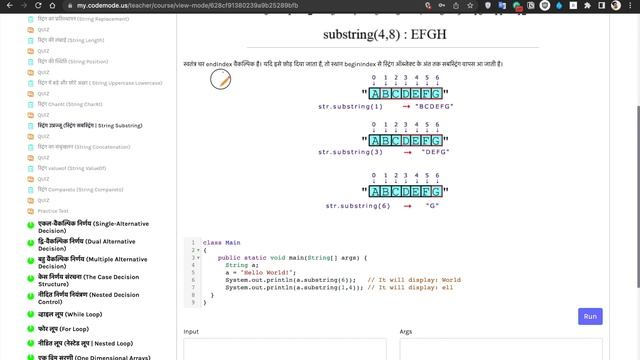
Task: Open the water drop extension icon
Action: pos(559,6)
